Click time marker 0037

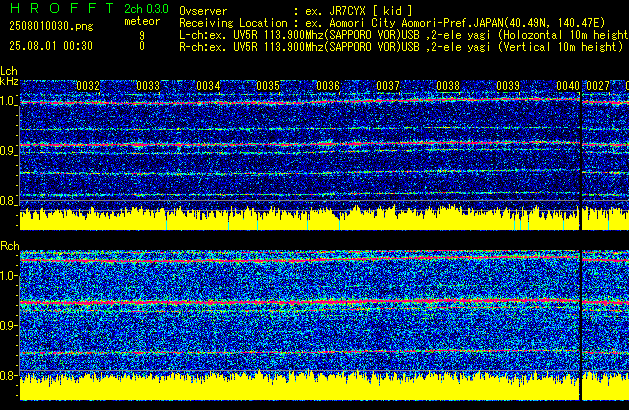(x=388, y=86)
